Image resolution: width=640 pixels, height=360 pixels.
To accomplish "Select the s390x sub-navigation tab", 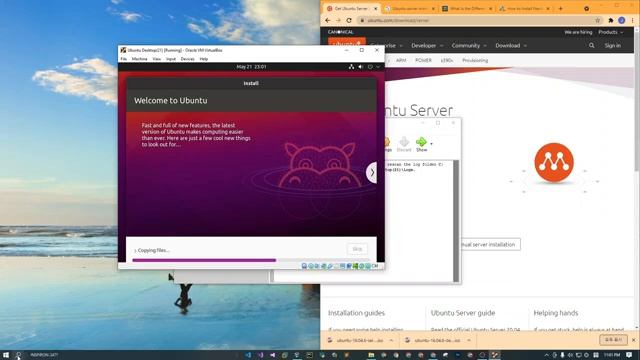I will [447, 60].
